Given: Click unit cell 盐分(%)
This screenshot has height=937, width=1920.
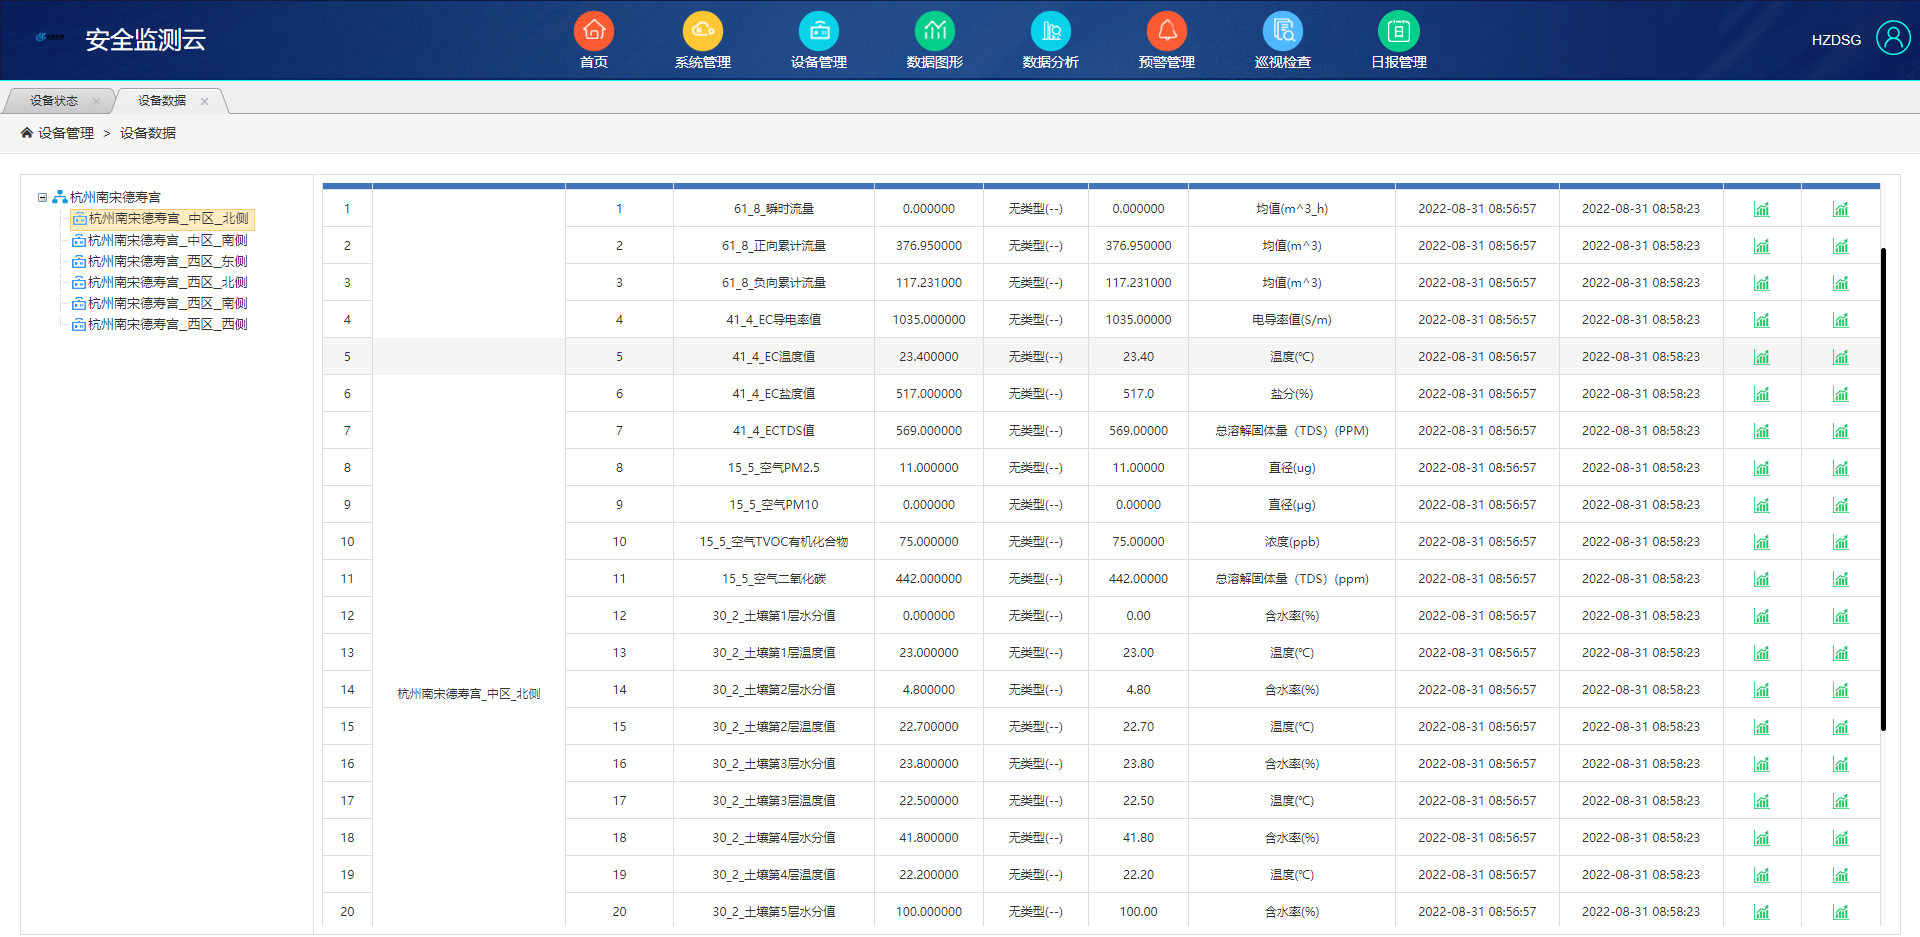Looking at the screenshot, I should pos(1292,394).
